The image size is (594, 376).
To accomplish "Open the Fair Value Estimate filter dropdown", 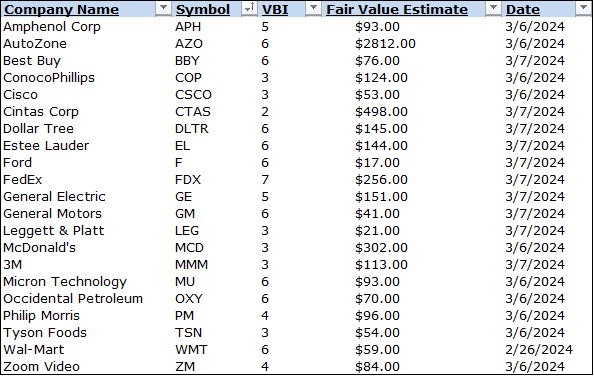I will pyautogui.click(x=493, y=8).
